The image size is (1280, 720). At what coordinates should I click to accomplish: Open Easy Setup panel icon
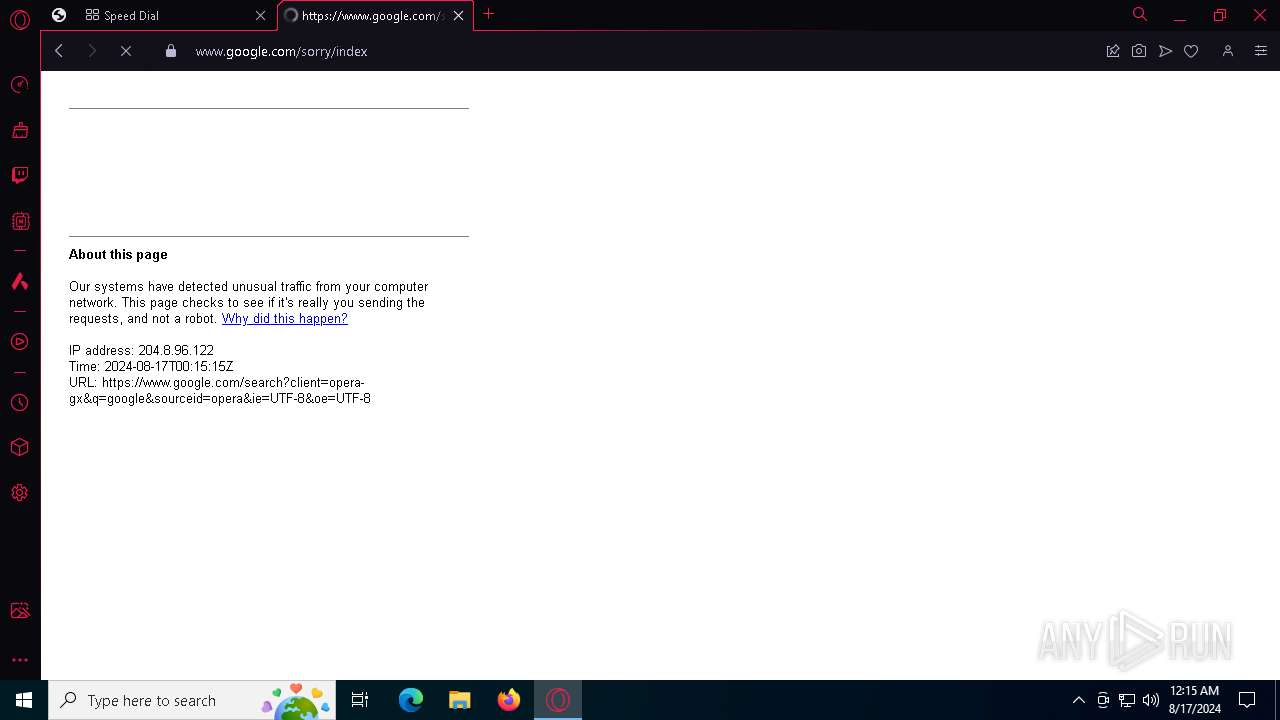(x=1260, y=51)
